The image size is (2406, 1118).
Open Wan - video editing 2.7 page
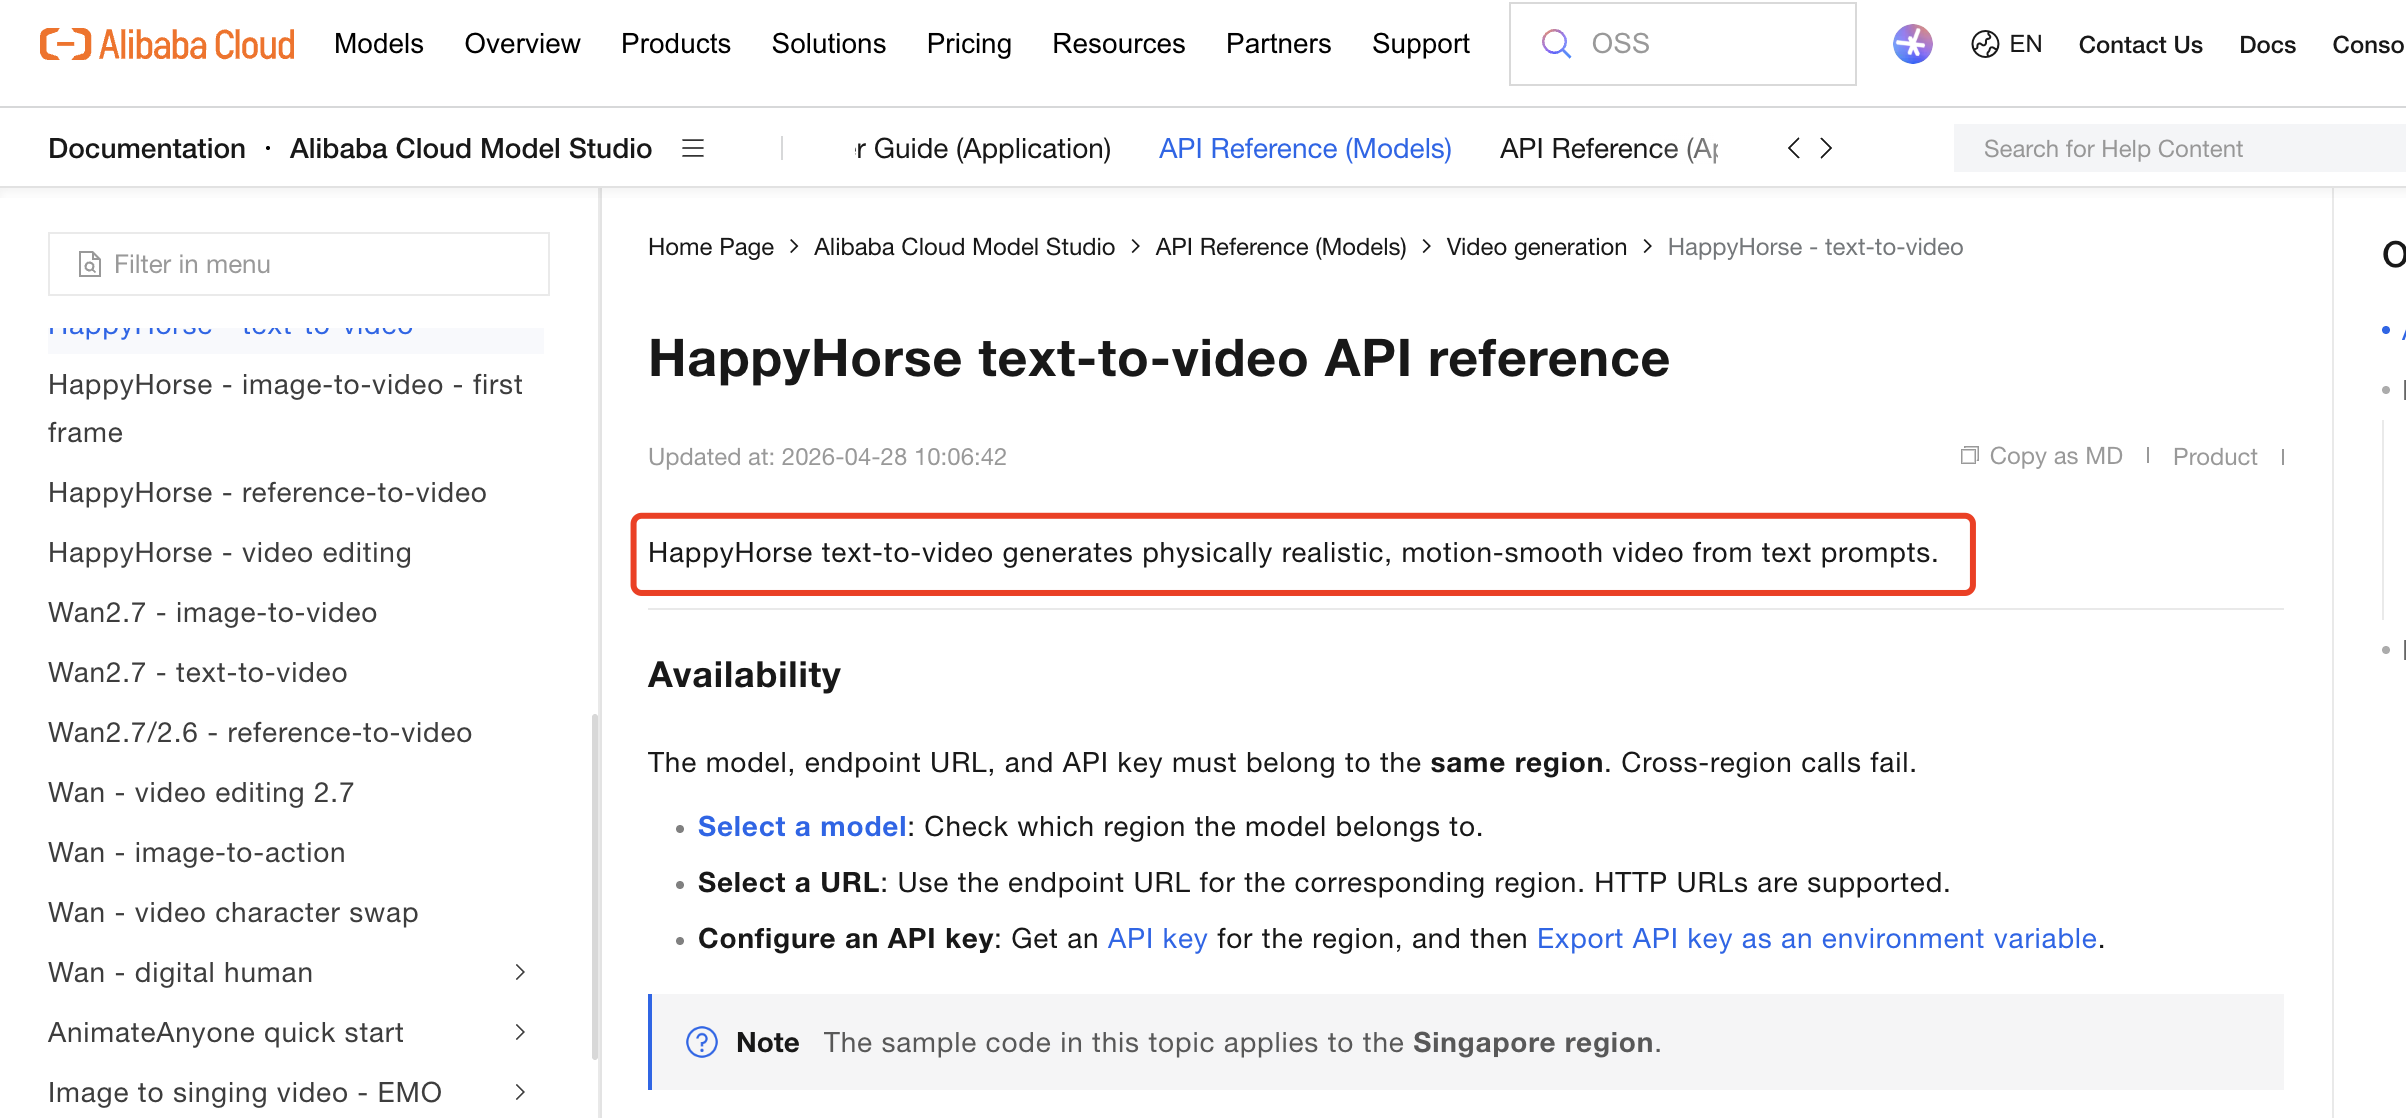(x=201, y=792)
